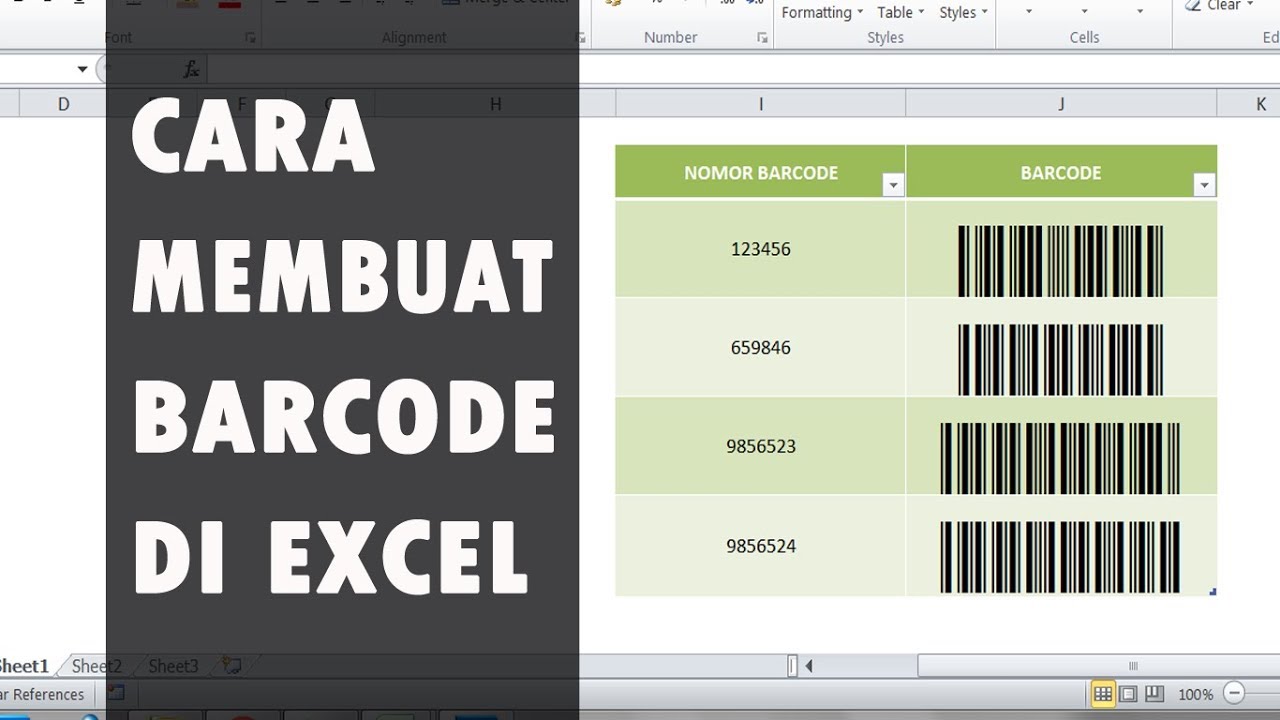Click the horizontal scrollbar left arrow
1280x720 pixels.
(809, 666)
